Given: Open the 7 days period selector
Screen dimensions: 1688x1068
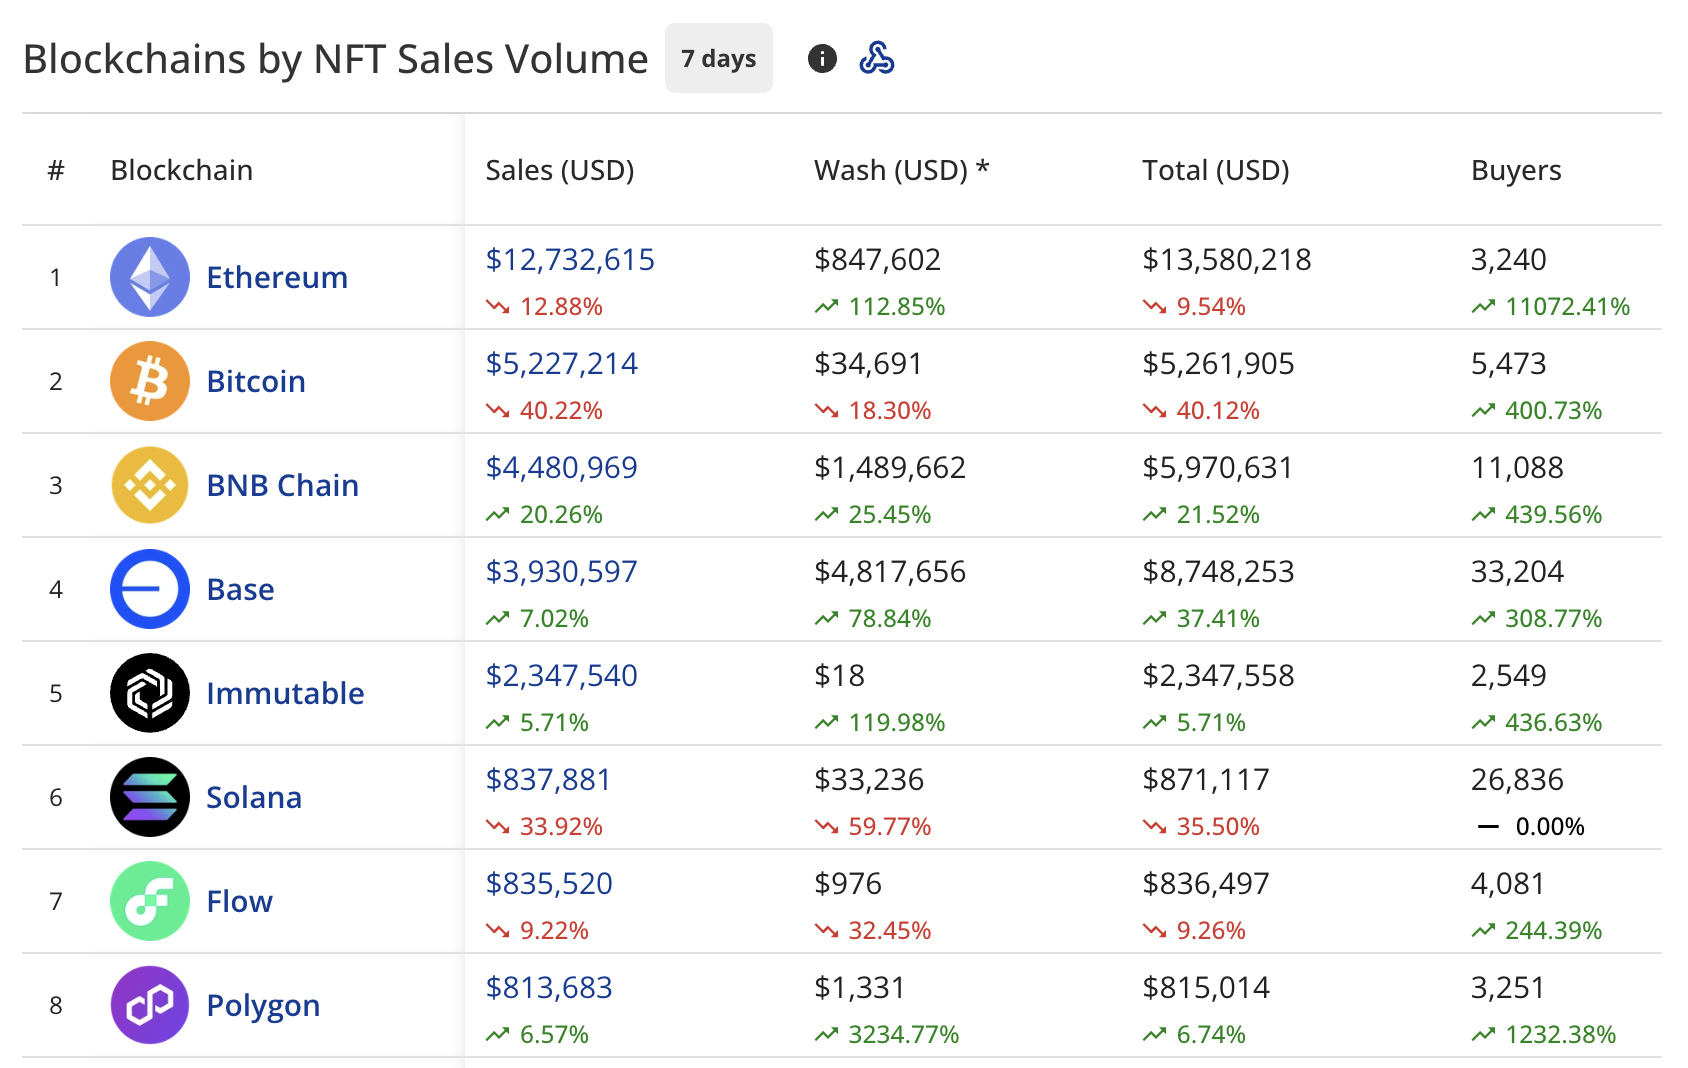Looking at the screenshot, I should tap(719, 58).
